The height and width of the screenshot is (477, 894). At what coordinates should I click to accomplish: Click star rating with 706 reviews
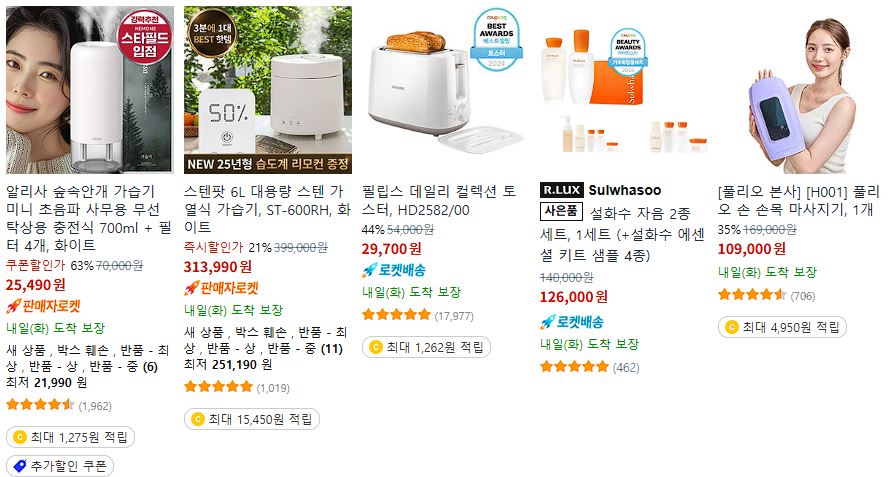752,295
